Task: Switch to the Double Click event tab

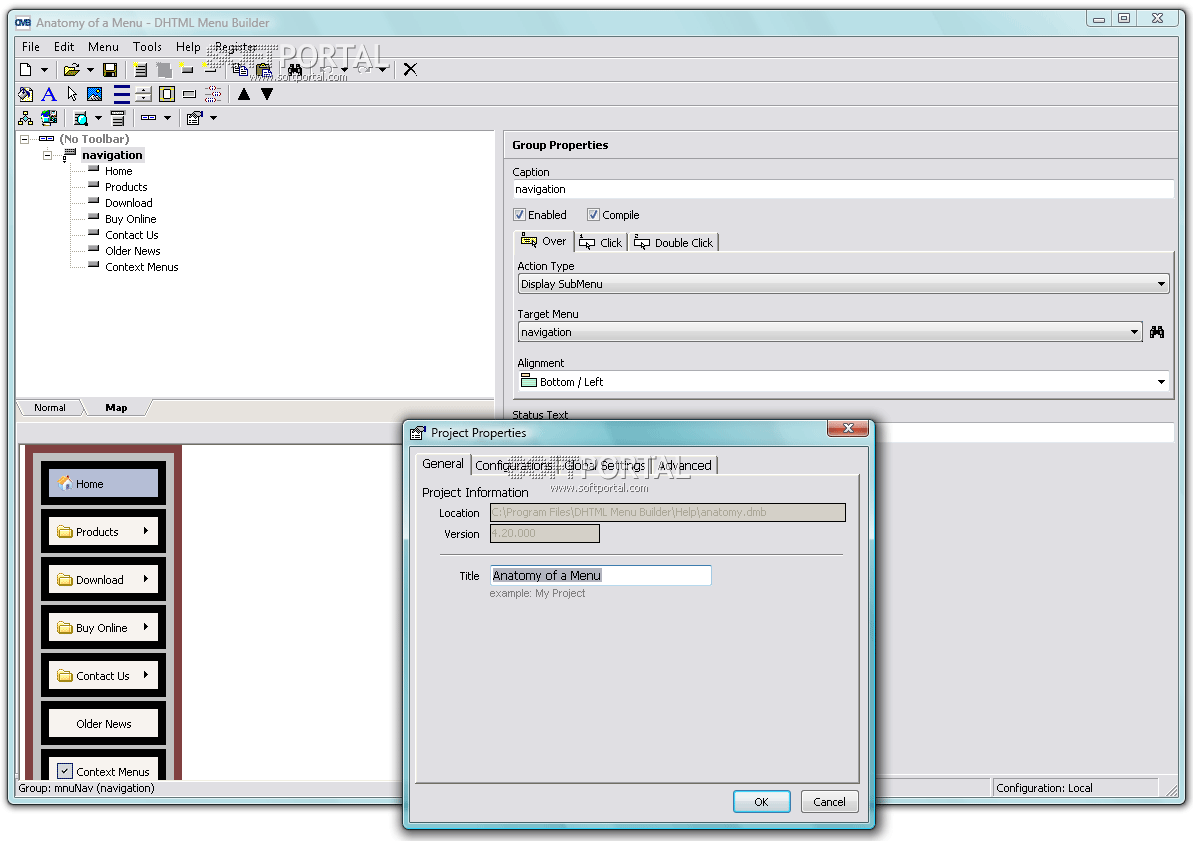Action: click(673, 243)
